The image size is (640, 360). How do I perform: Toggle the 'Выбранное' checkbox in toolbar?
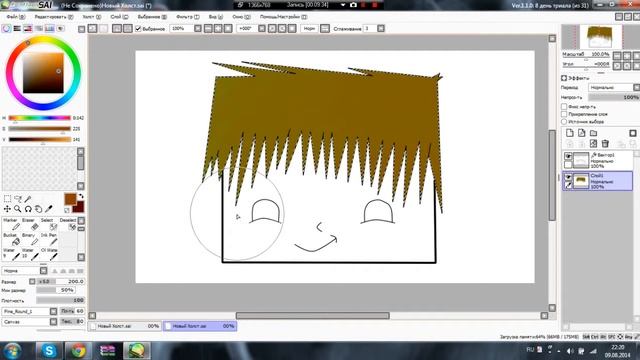click(x=138, y=29)
